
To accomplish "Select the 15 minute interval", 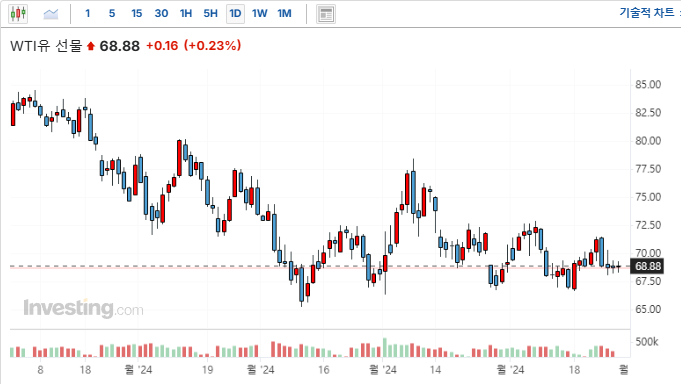I will pyautogui.click(x=137, y=13).
